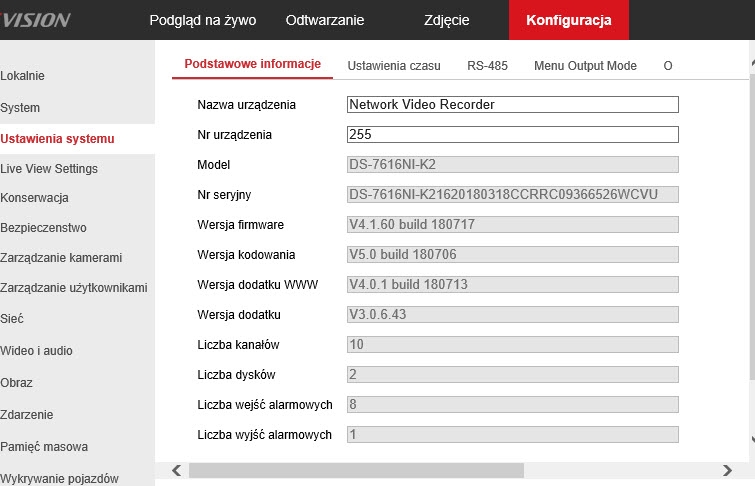Viewport: 755px width, 486px height.
Task: Select the Konfiguracja tab
Action: [568, 20]
